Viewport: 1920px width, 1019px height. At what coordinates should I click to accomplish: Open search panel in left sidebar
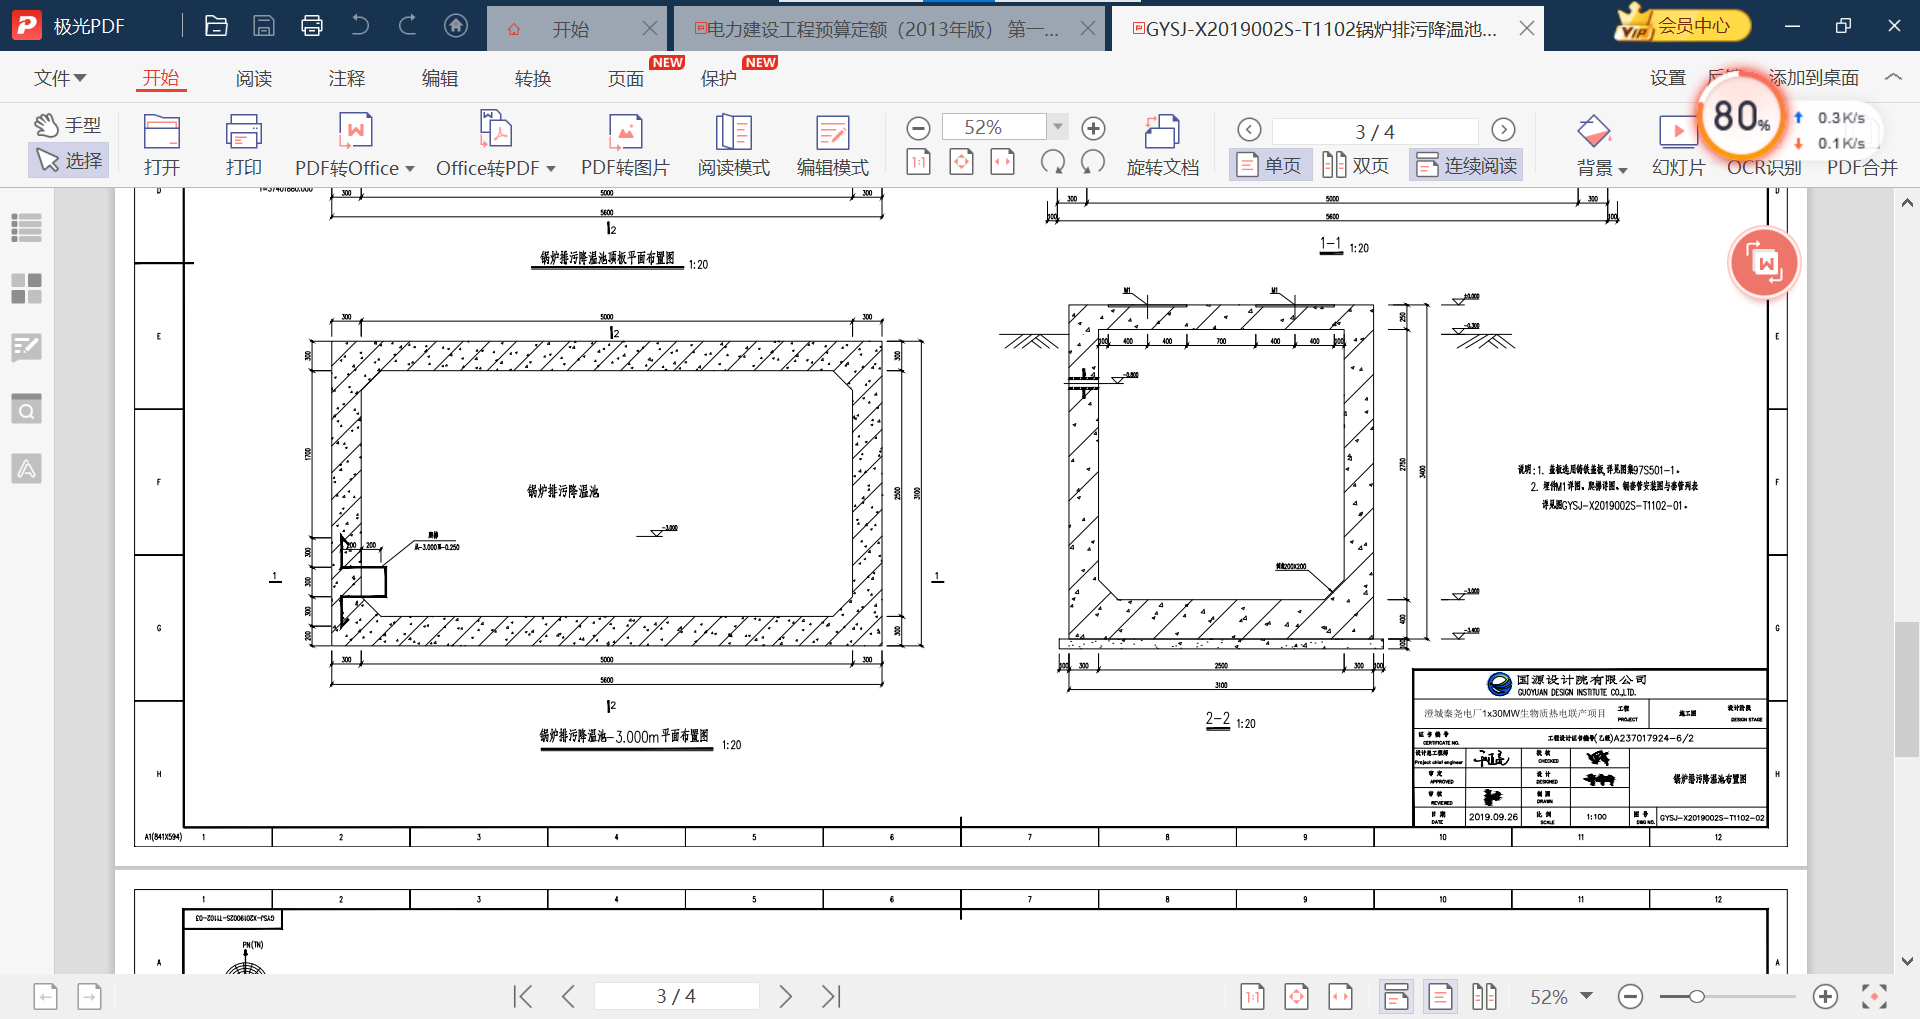pyautogui.click(x=27, y=408)
